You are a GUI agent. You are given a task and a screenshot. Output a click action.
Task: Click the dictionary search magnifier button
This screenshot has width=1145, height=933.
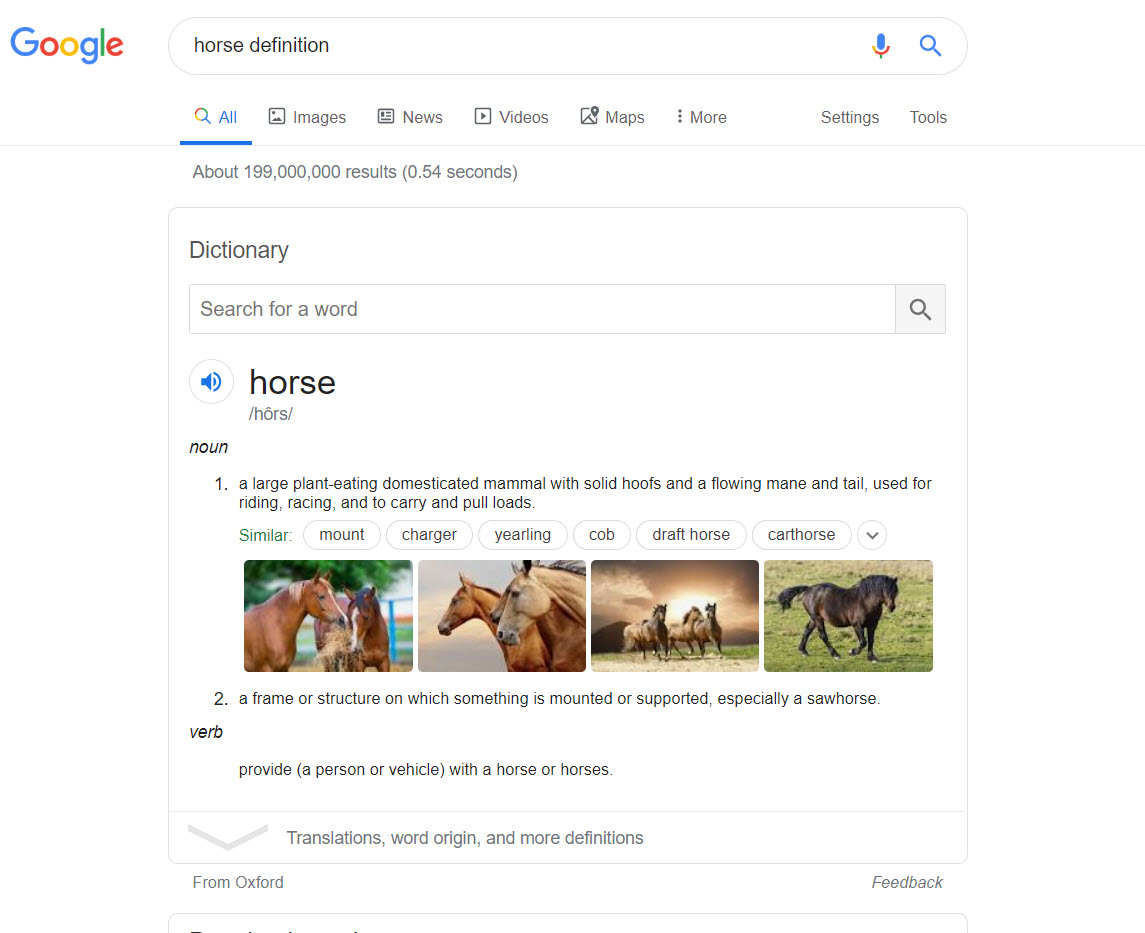click(x=920, y=309)
